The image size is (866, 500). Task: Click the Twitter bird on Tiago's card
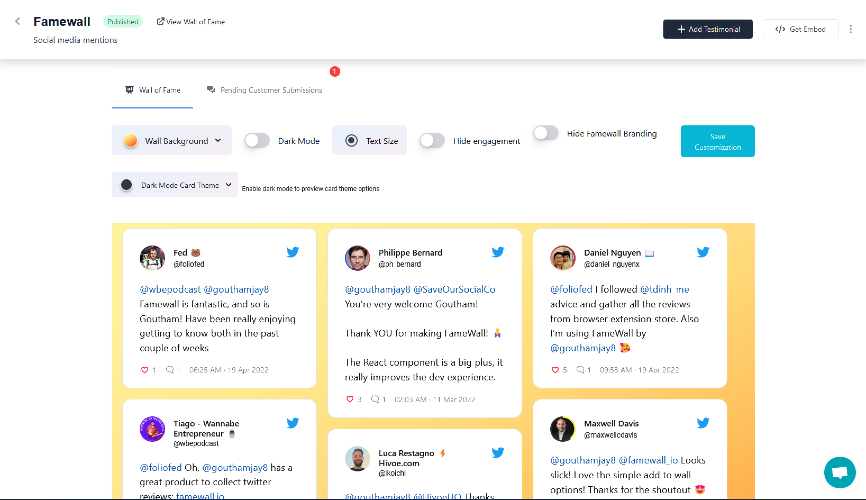293,423
